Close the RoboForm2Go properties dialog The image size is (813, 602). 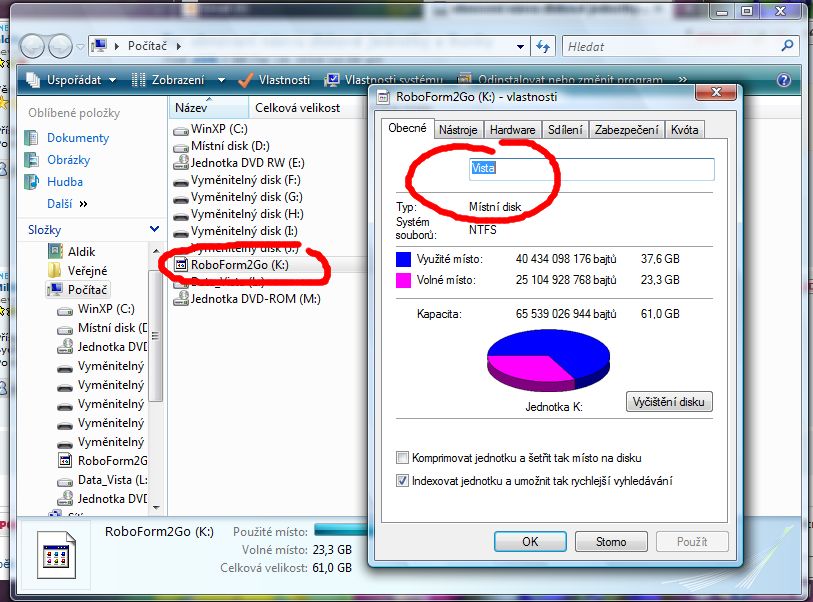point(716,92)
